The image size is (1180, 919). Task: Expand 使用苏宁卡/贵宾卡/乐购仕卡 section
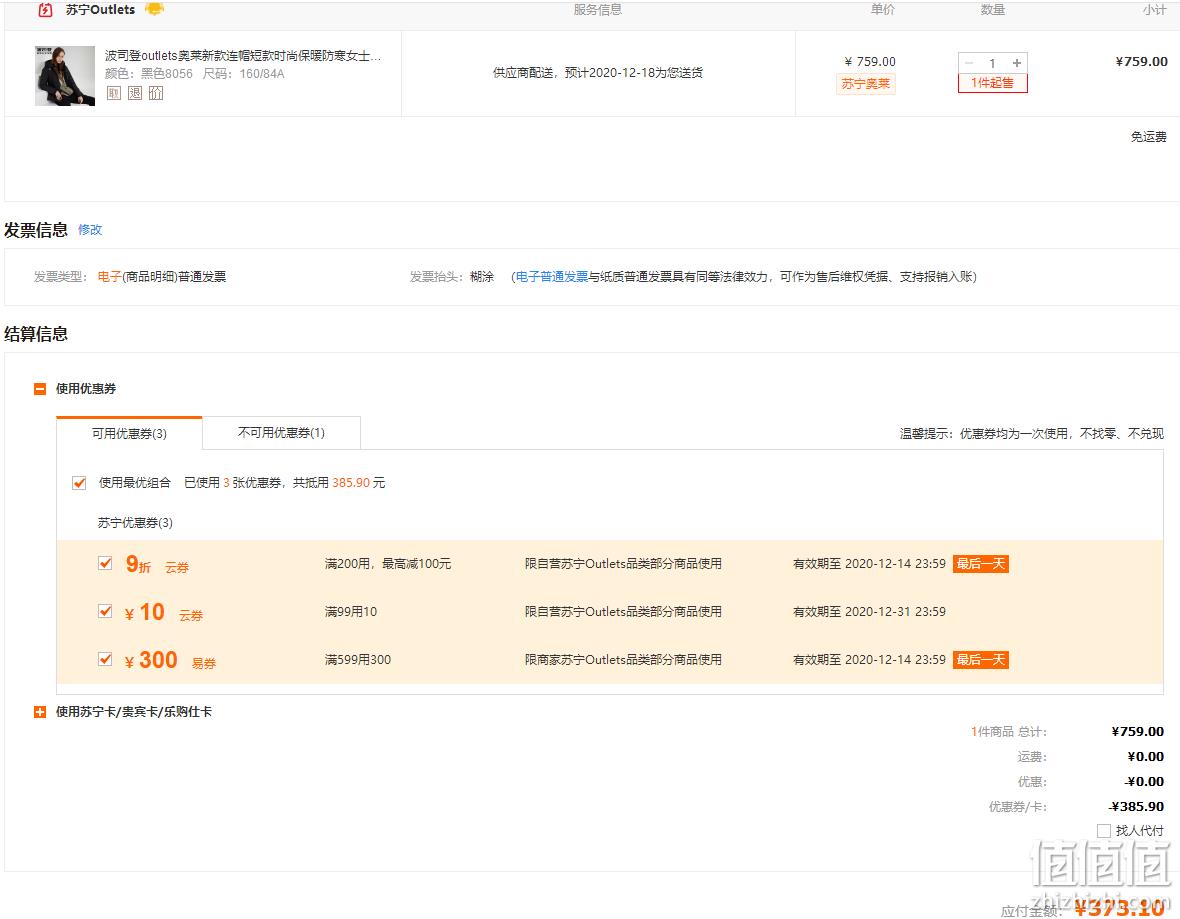pos(40,712)
